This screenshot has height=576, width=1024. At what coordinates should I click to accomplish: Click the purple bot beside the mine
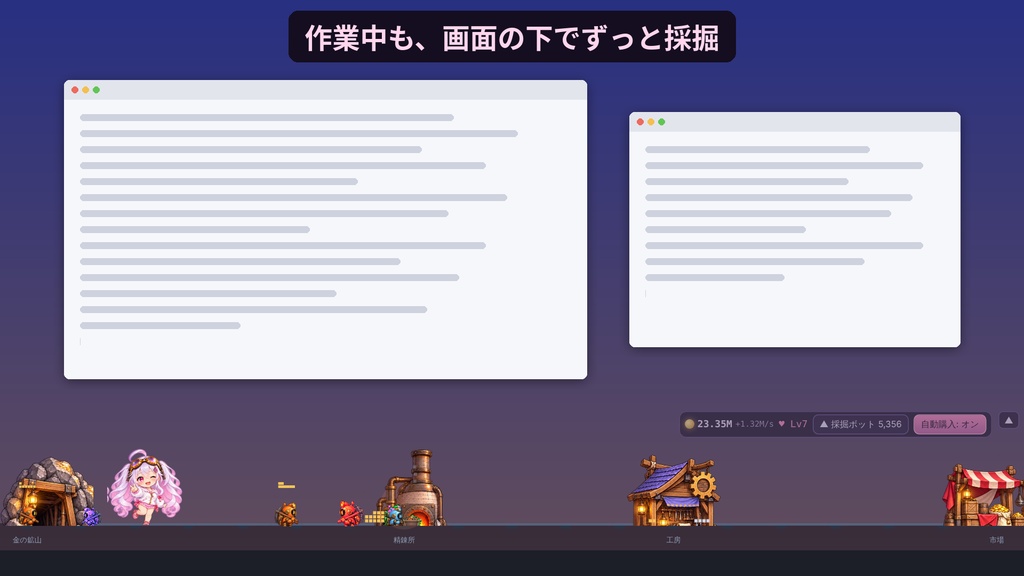click(x=91, y=517)
